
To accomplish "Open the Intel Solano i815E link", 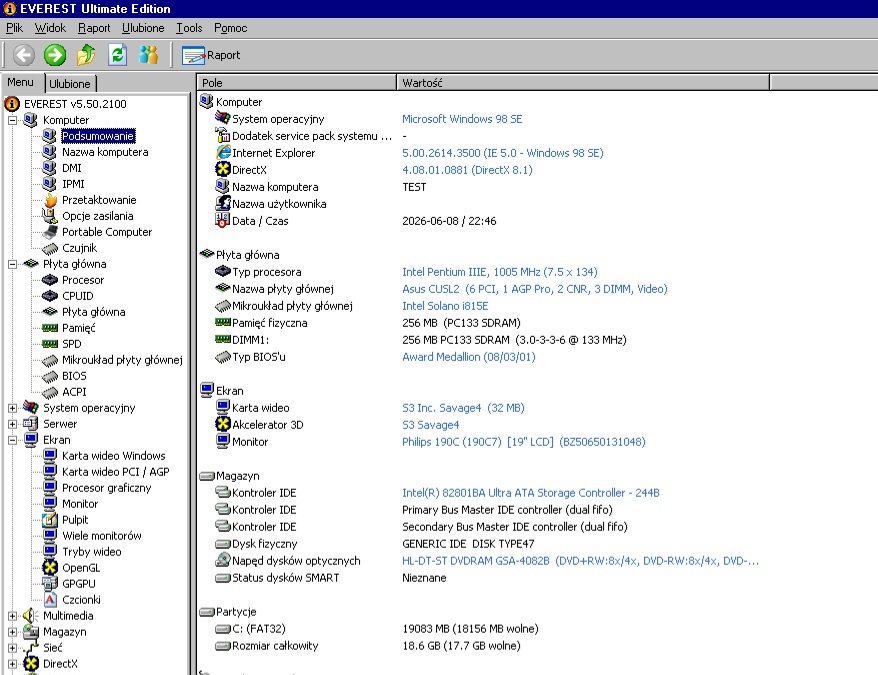I will [445, 306].
